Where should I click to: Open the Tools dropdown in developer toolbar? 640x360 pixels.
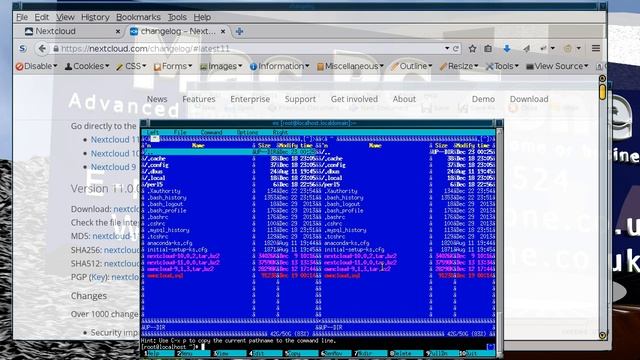pyautogui.click(x=502, y=66)
